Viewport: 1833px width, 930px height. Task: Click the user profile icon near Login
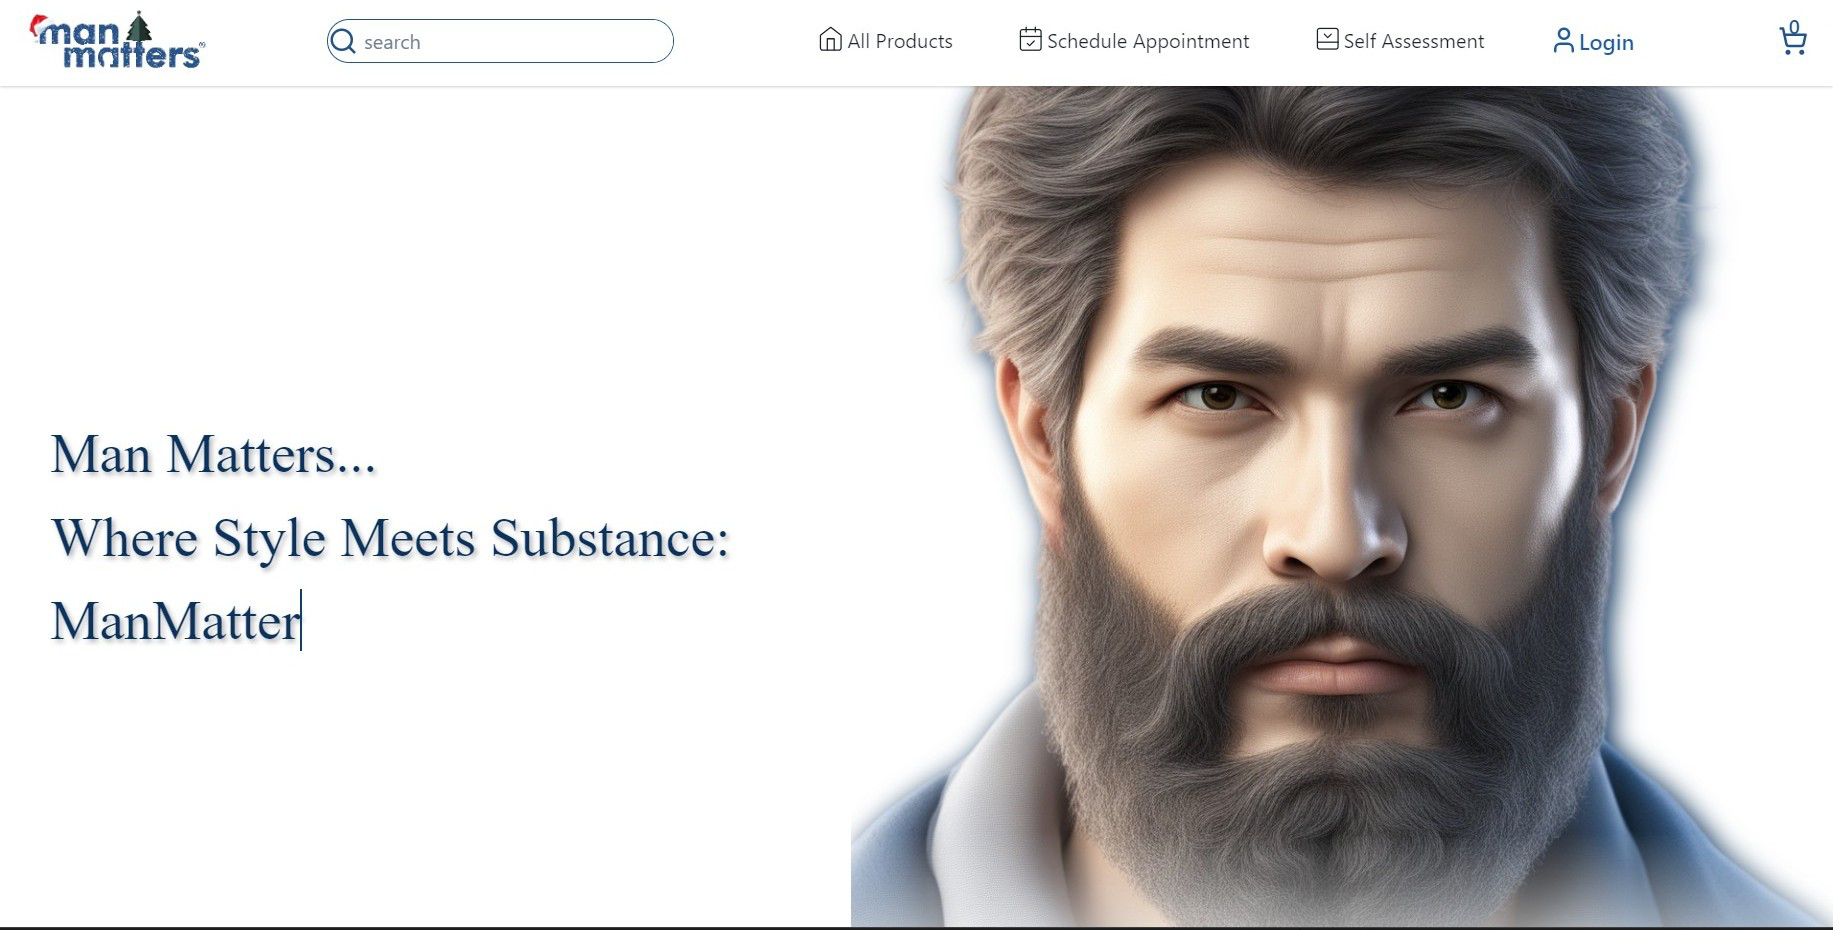(1563, 41)
